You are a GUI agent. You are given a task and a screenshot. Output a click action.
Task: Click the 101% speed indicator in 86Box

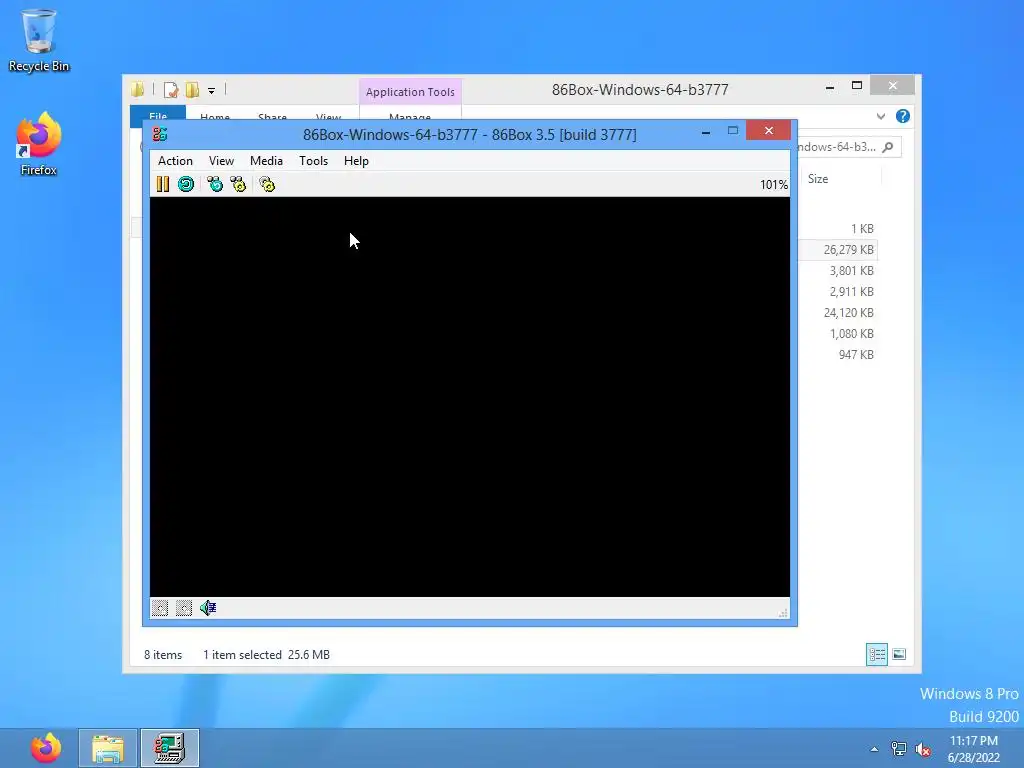click(774, 185)
